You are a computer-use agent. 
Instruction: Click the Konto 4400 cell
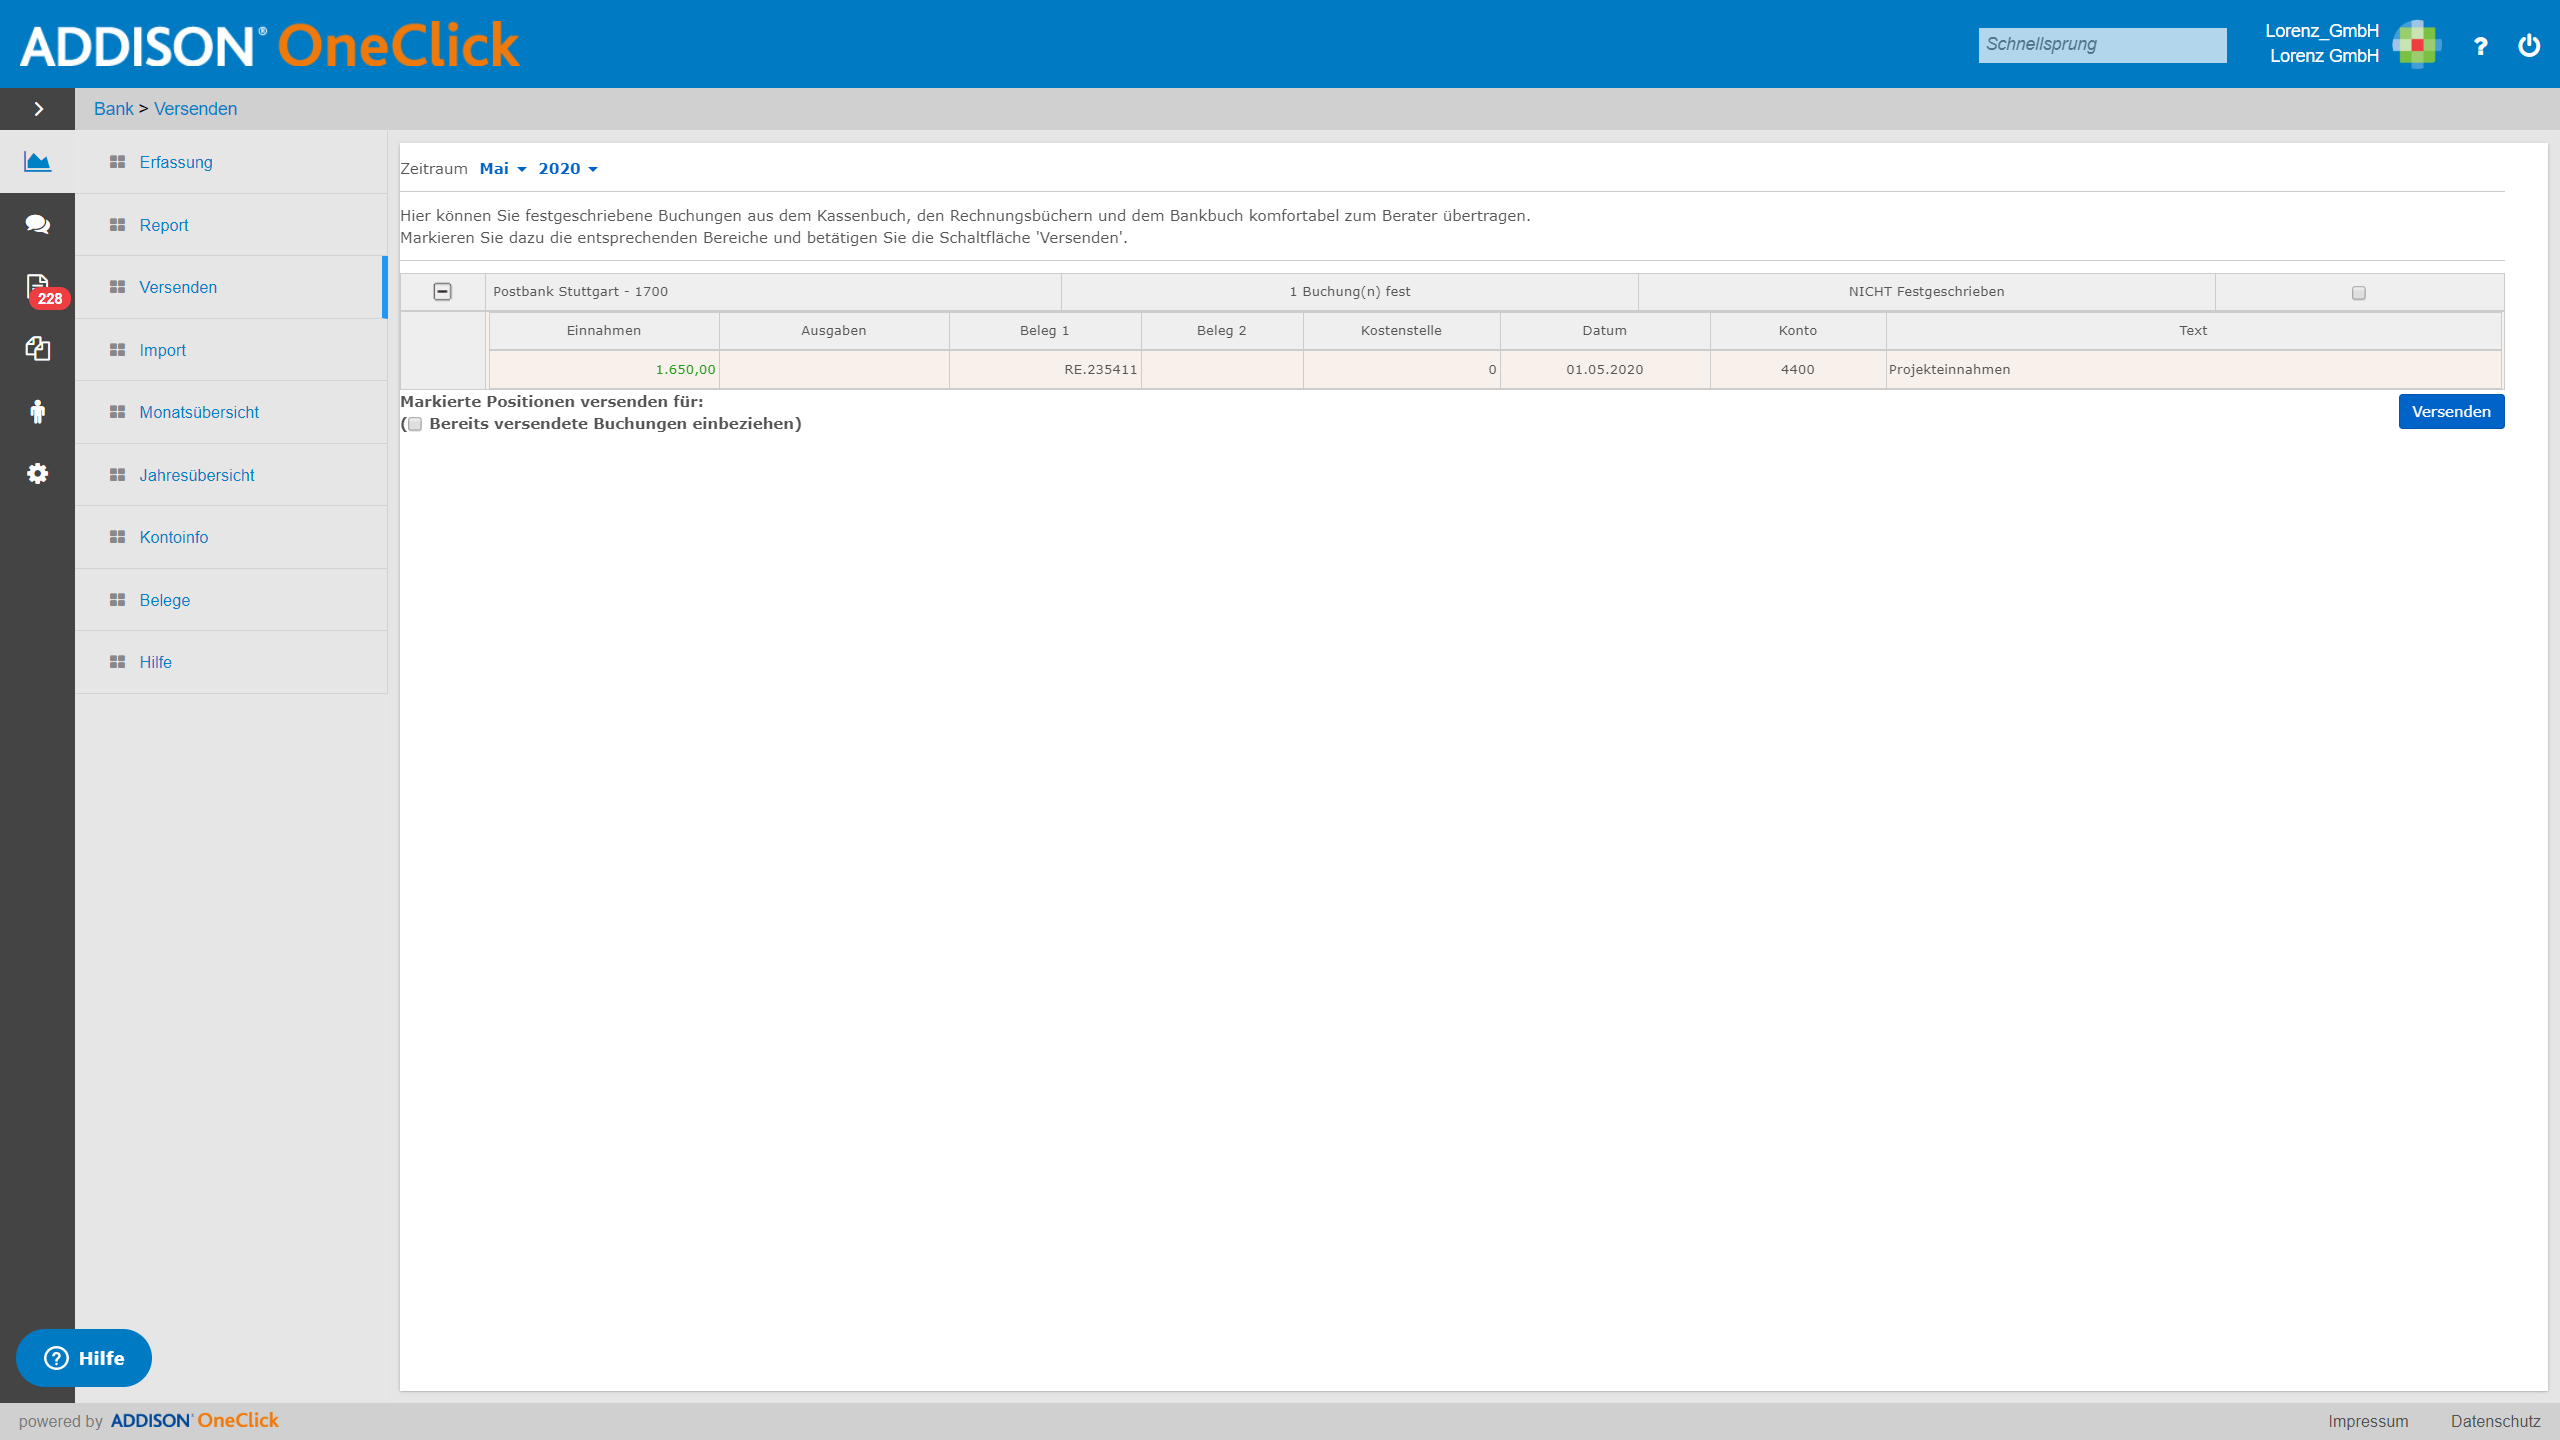click(1797, 370)
